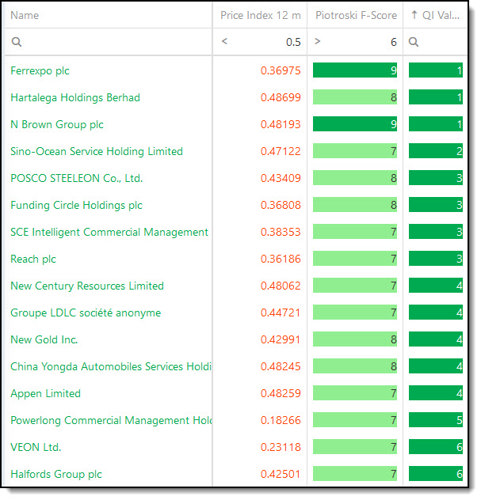480x500 pixels.
Task: Select price index value 0.48062
Action: (281, 286)
